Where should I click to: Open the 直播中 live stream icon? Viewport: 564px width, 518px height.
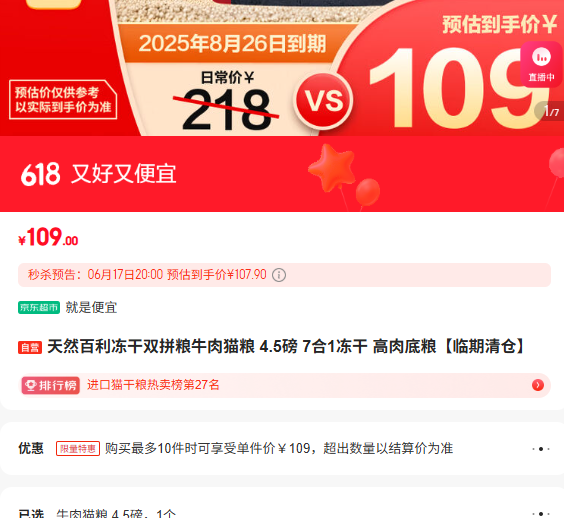tap(541, 64)
